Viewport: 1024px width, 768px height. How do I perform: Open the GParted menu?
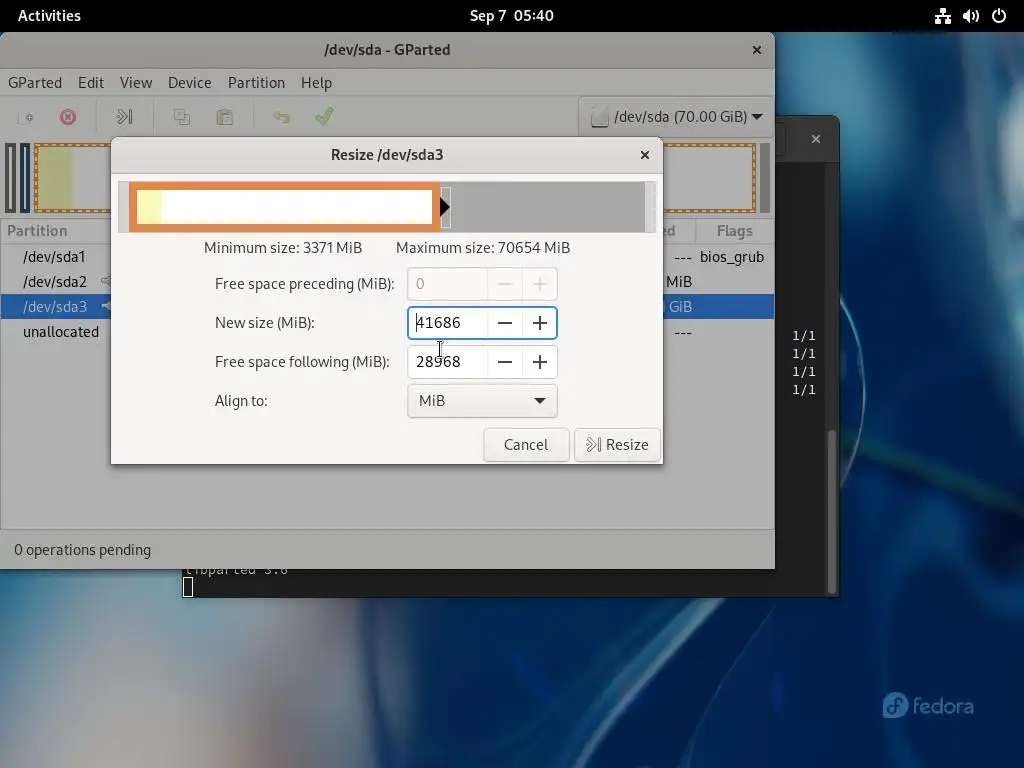click(x=35, y=83)
